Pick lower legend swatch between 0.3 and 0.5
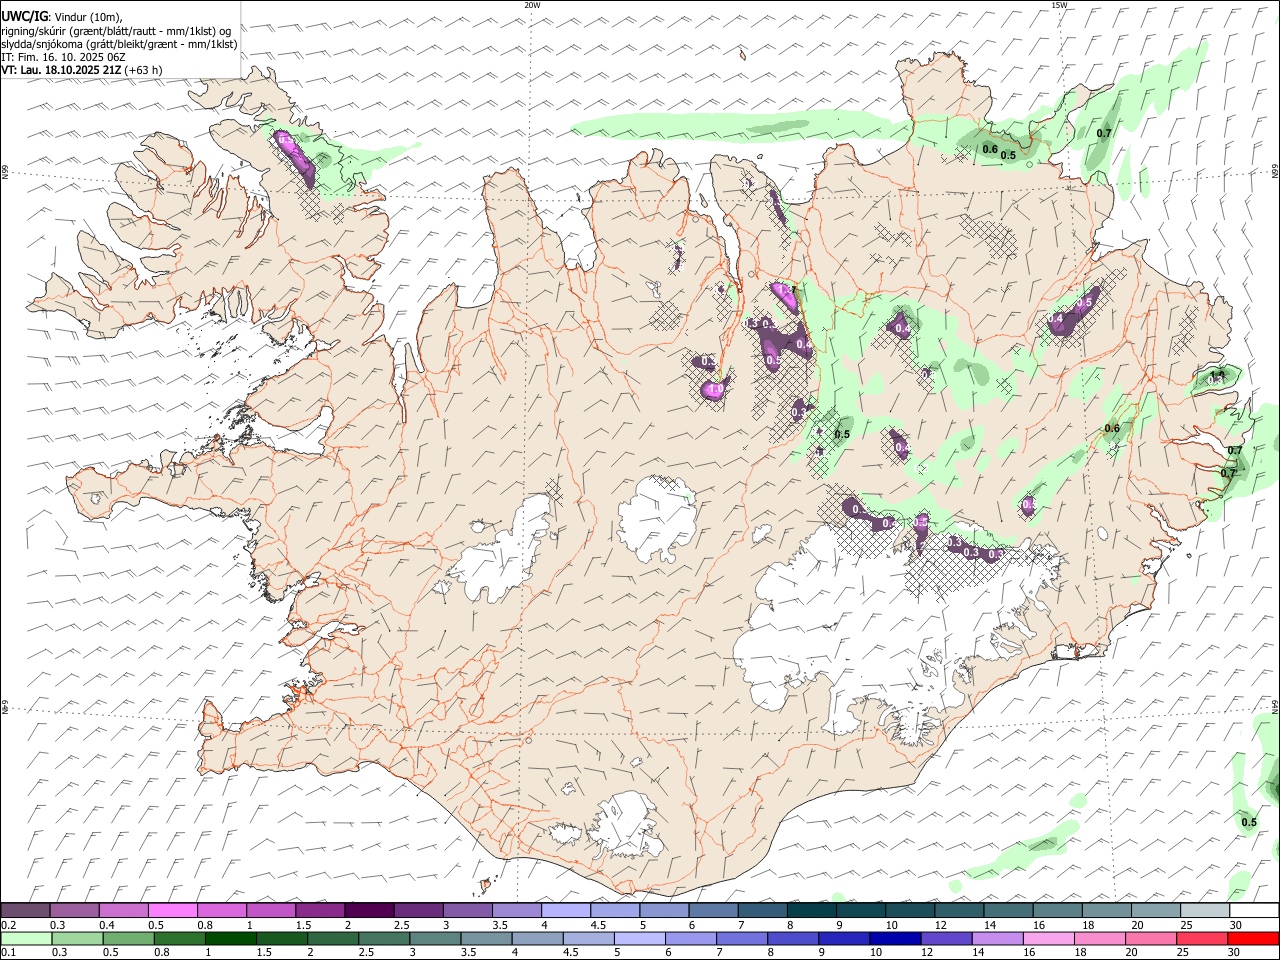Screen dimensions: 1280x960 pos(77,938)
